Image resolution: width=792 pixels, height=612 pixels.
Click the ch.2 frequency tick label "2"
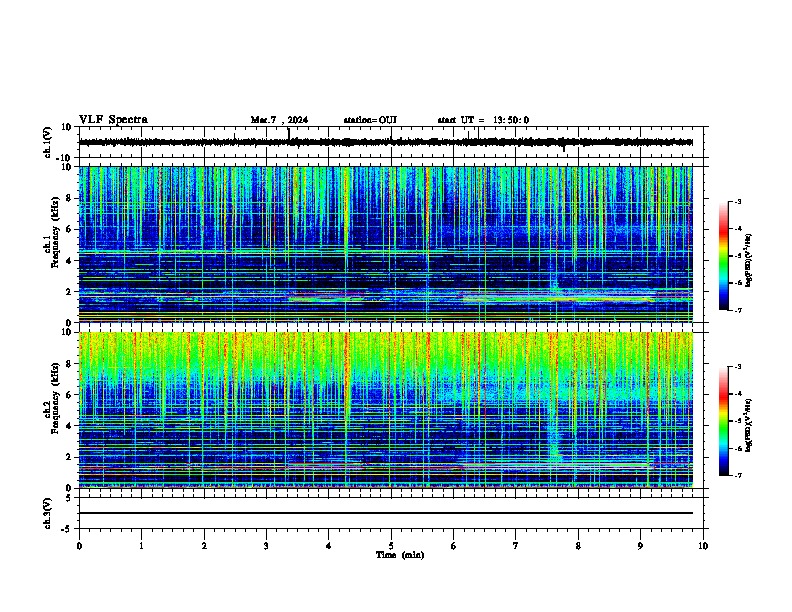click(69, 457)
